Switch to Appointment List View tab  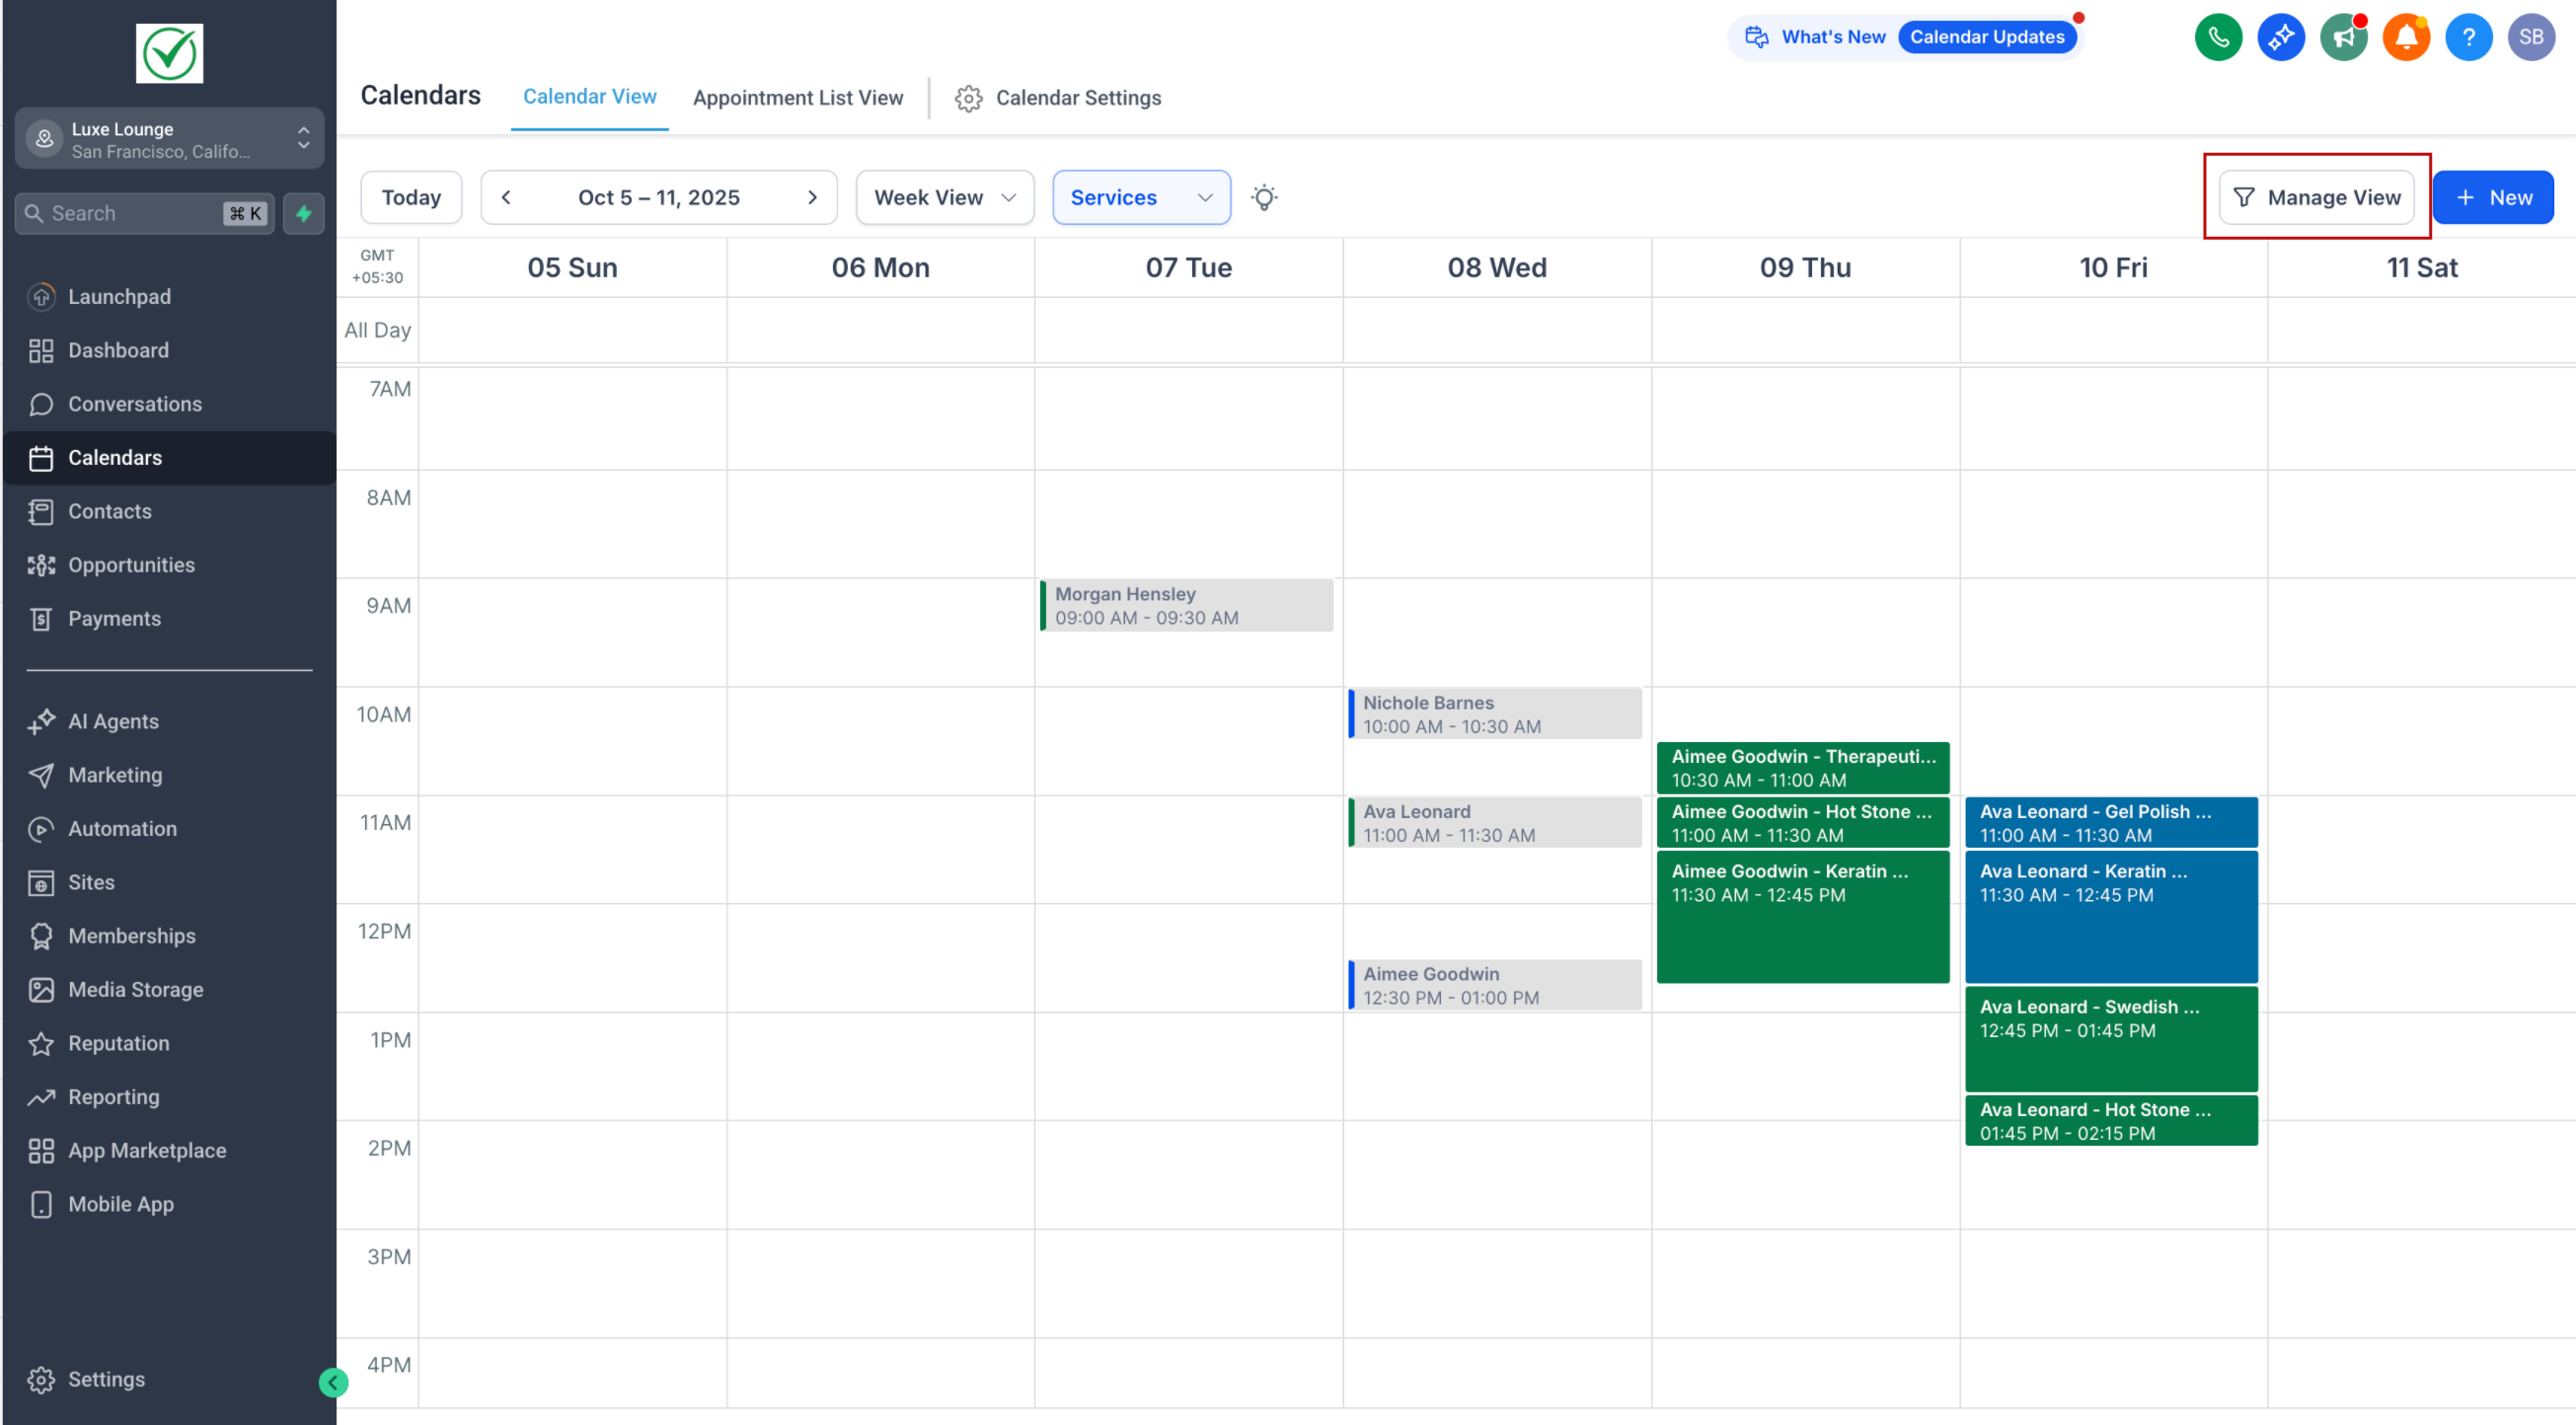click(x=797, y=98)
